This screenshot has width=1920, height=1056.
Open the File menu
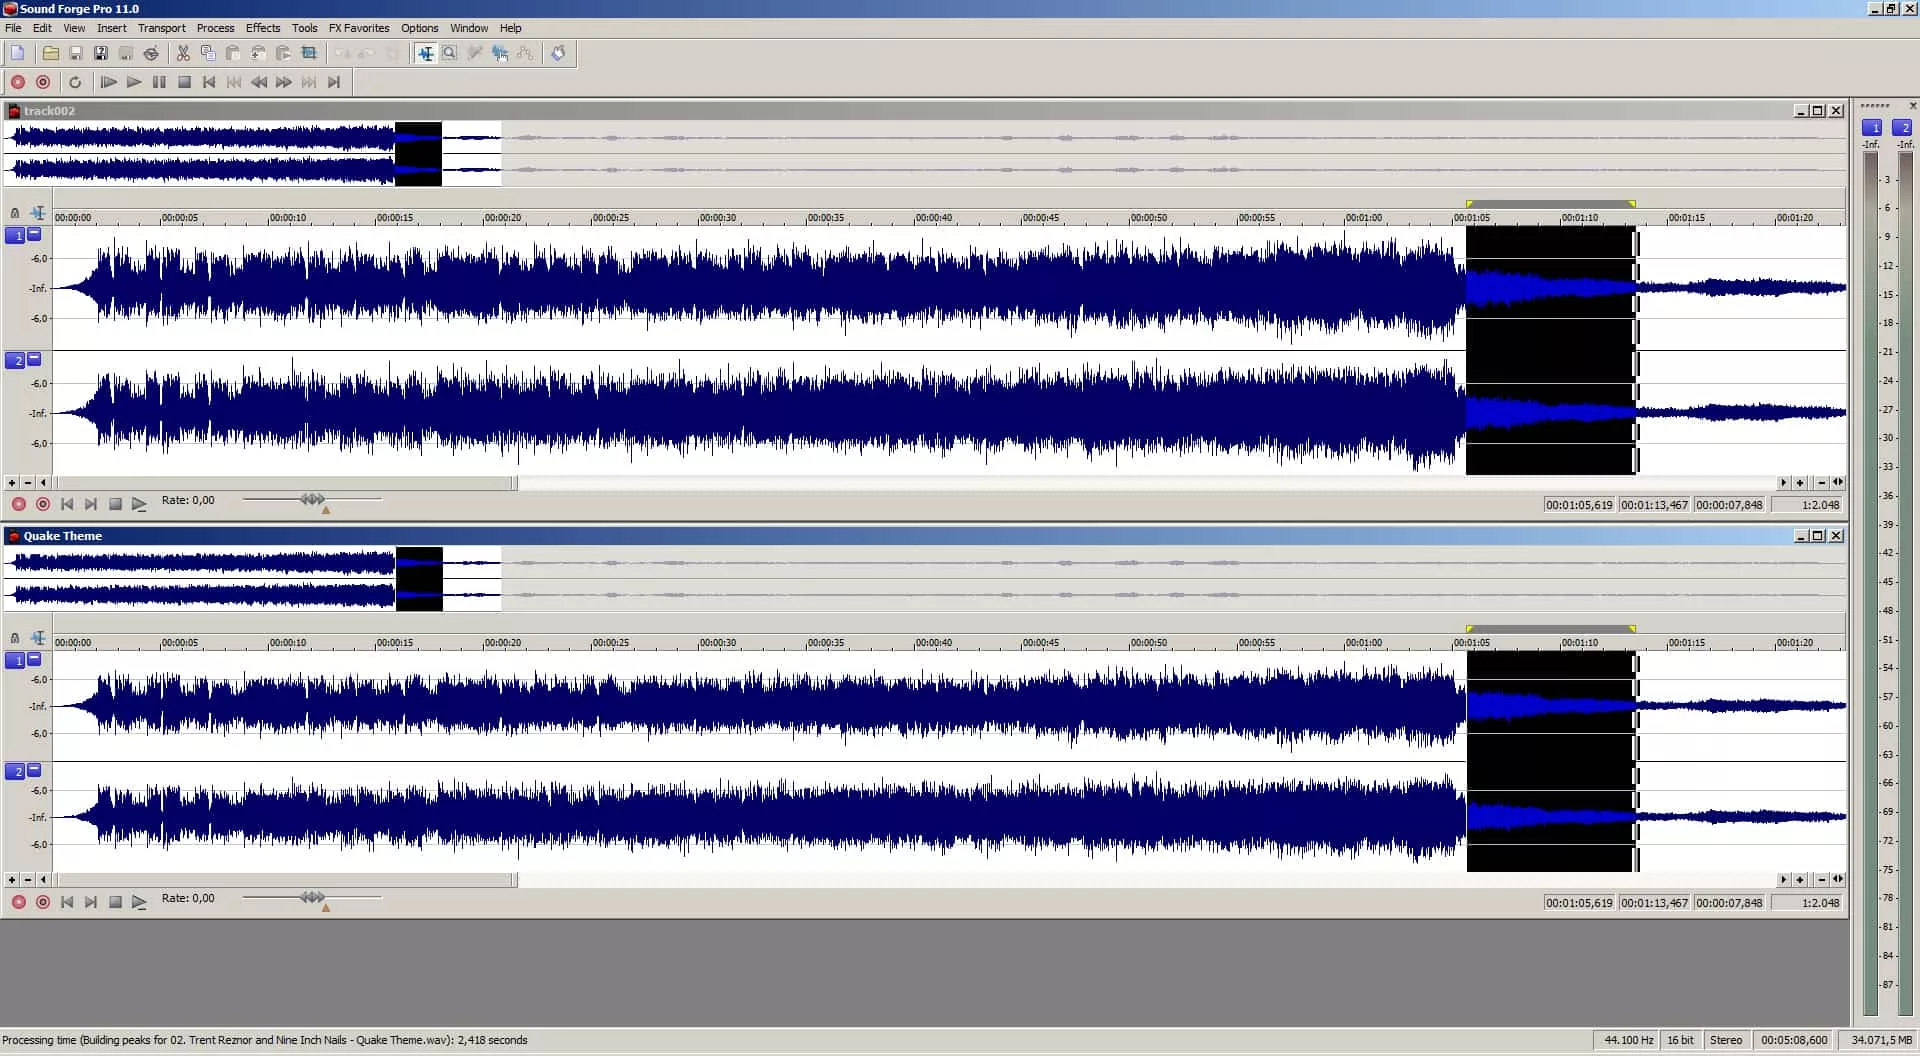click(13, 28)
